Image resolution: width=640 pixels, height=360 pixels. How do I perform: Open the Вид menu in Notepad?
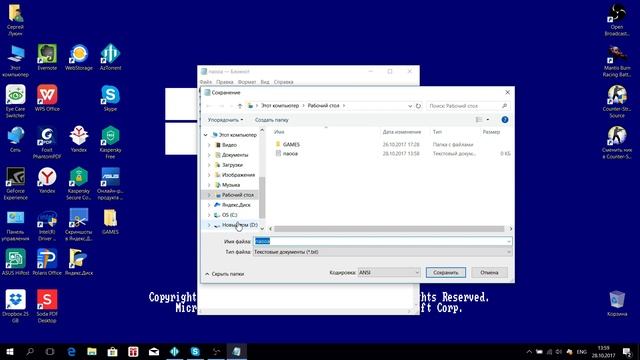(x=265, y=82)
